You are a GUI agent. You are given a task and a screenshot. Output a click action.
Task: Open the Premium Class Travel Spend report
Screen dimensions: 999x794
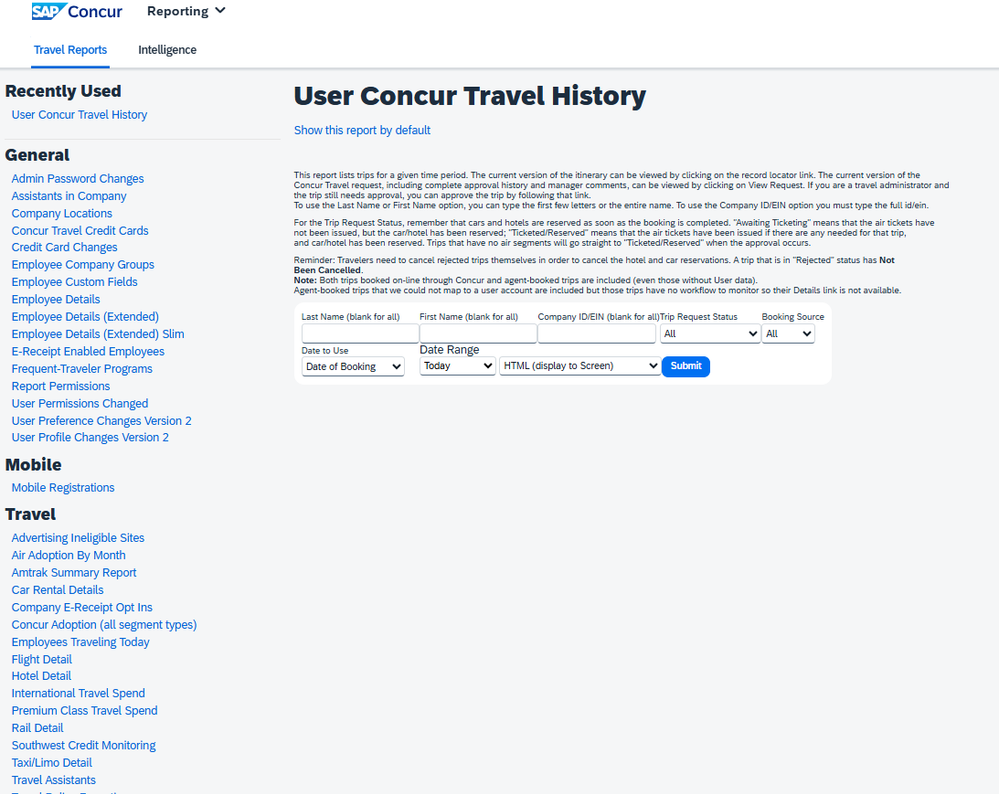(x=84, y=711)
